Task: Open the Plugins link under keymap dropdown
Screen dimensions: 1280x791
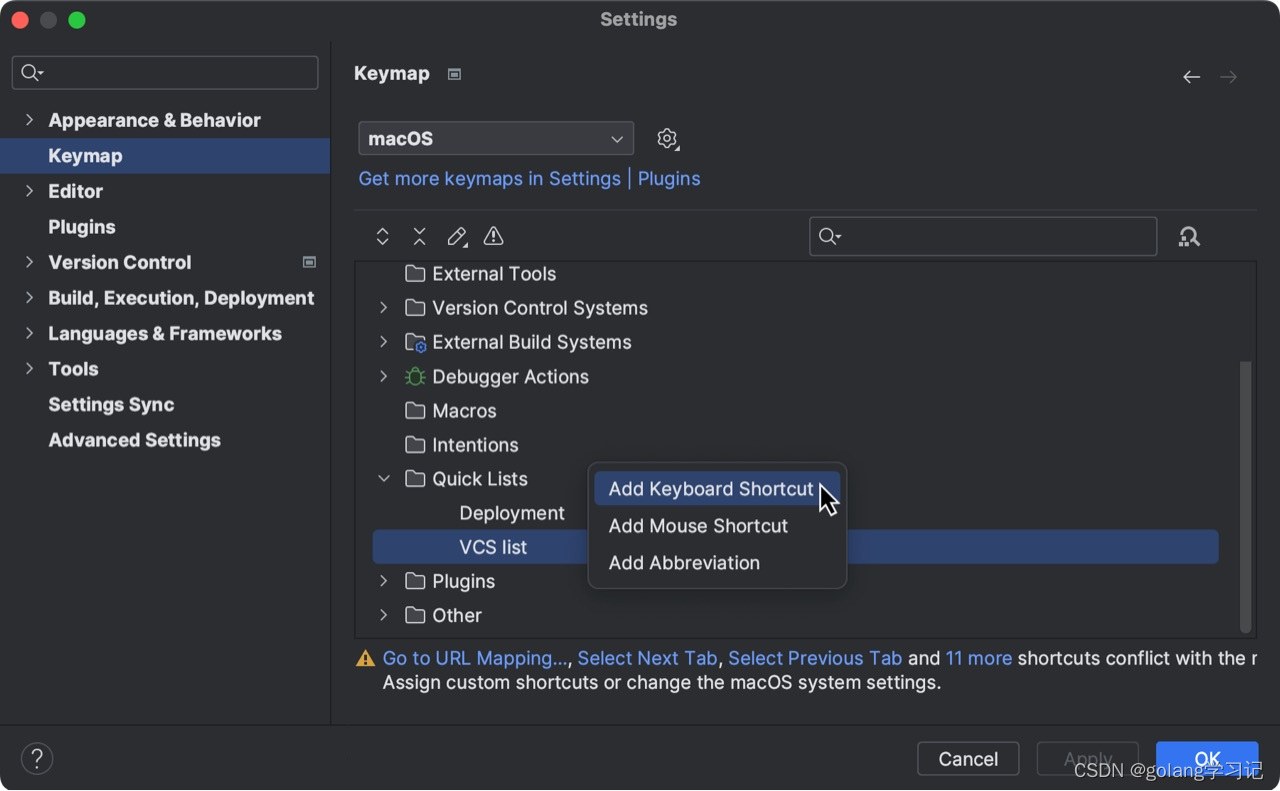Action: (669, 179)
